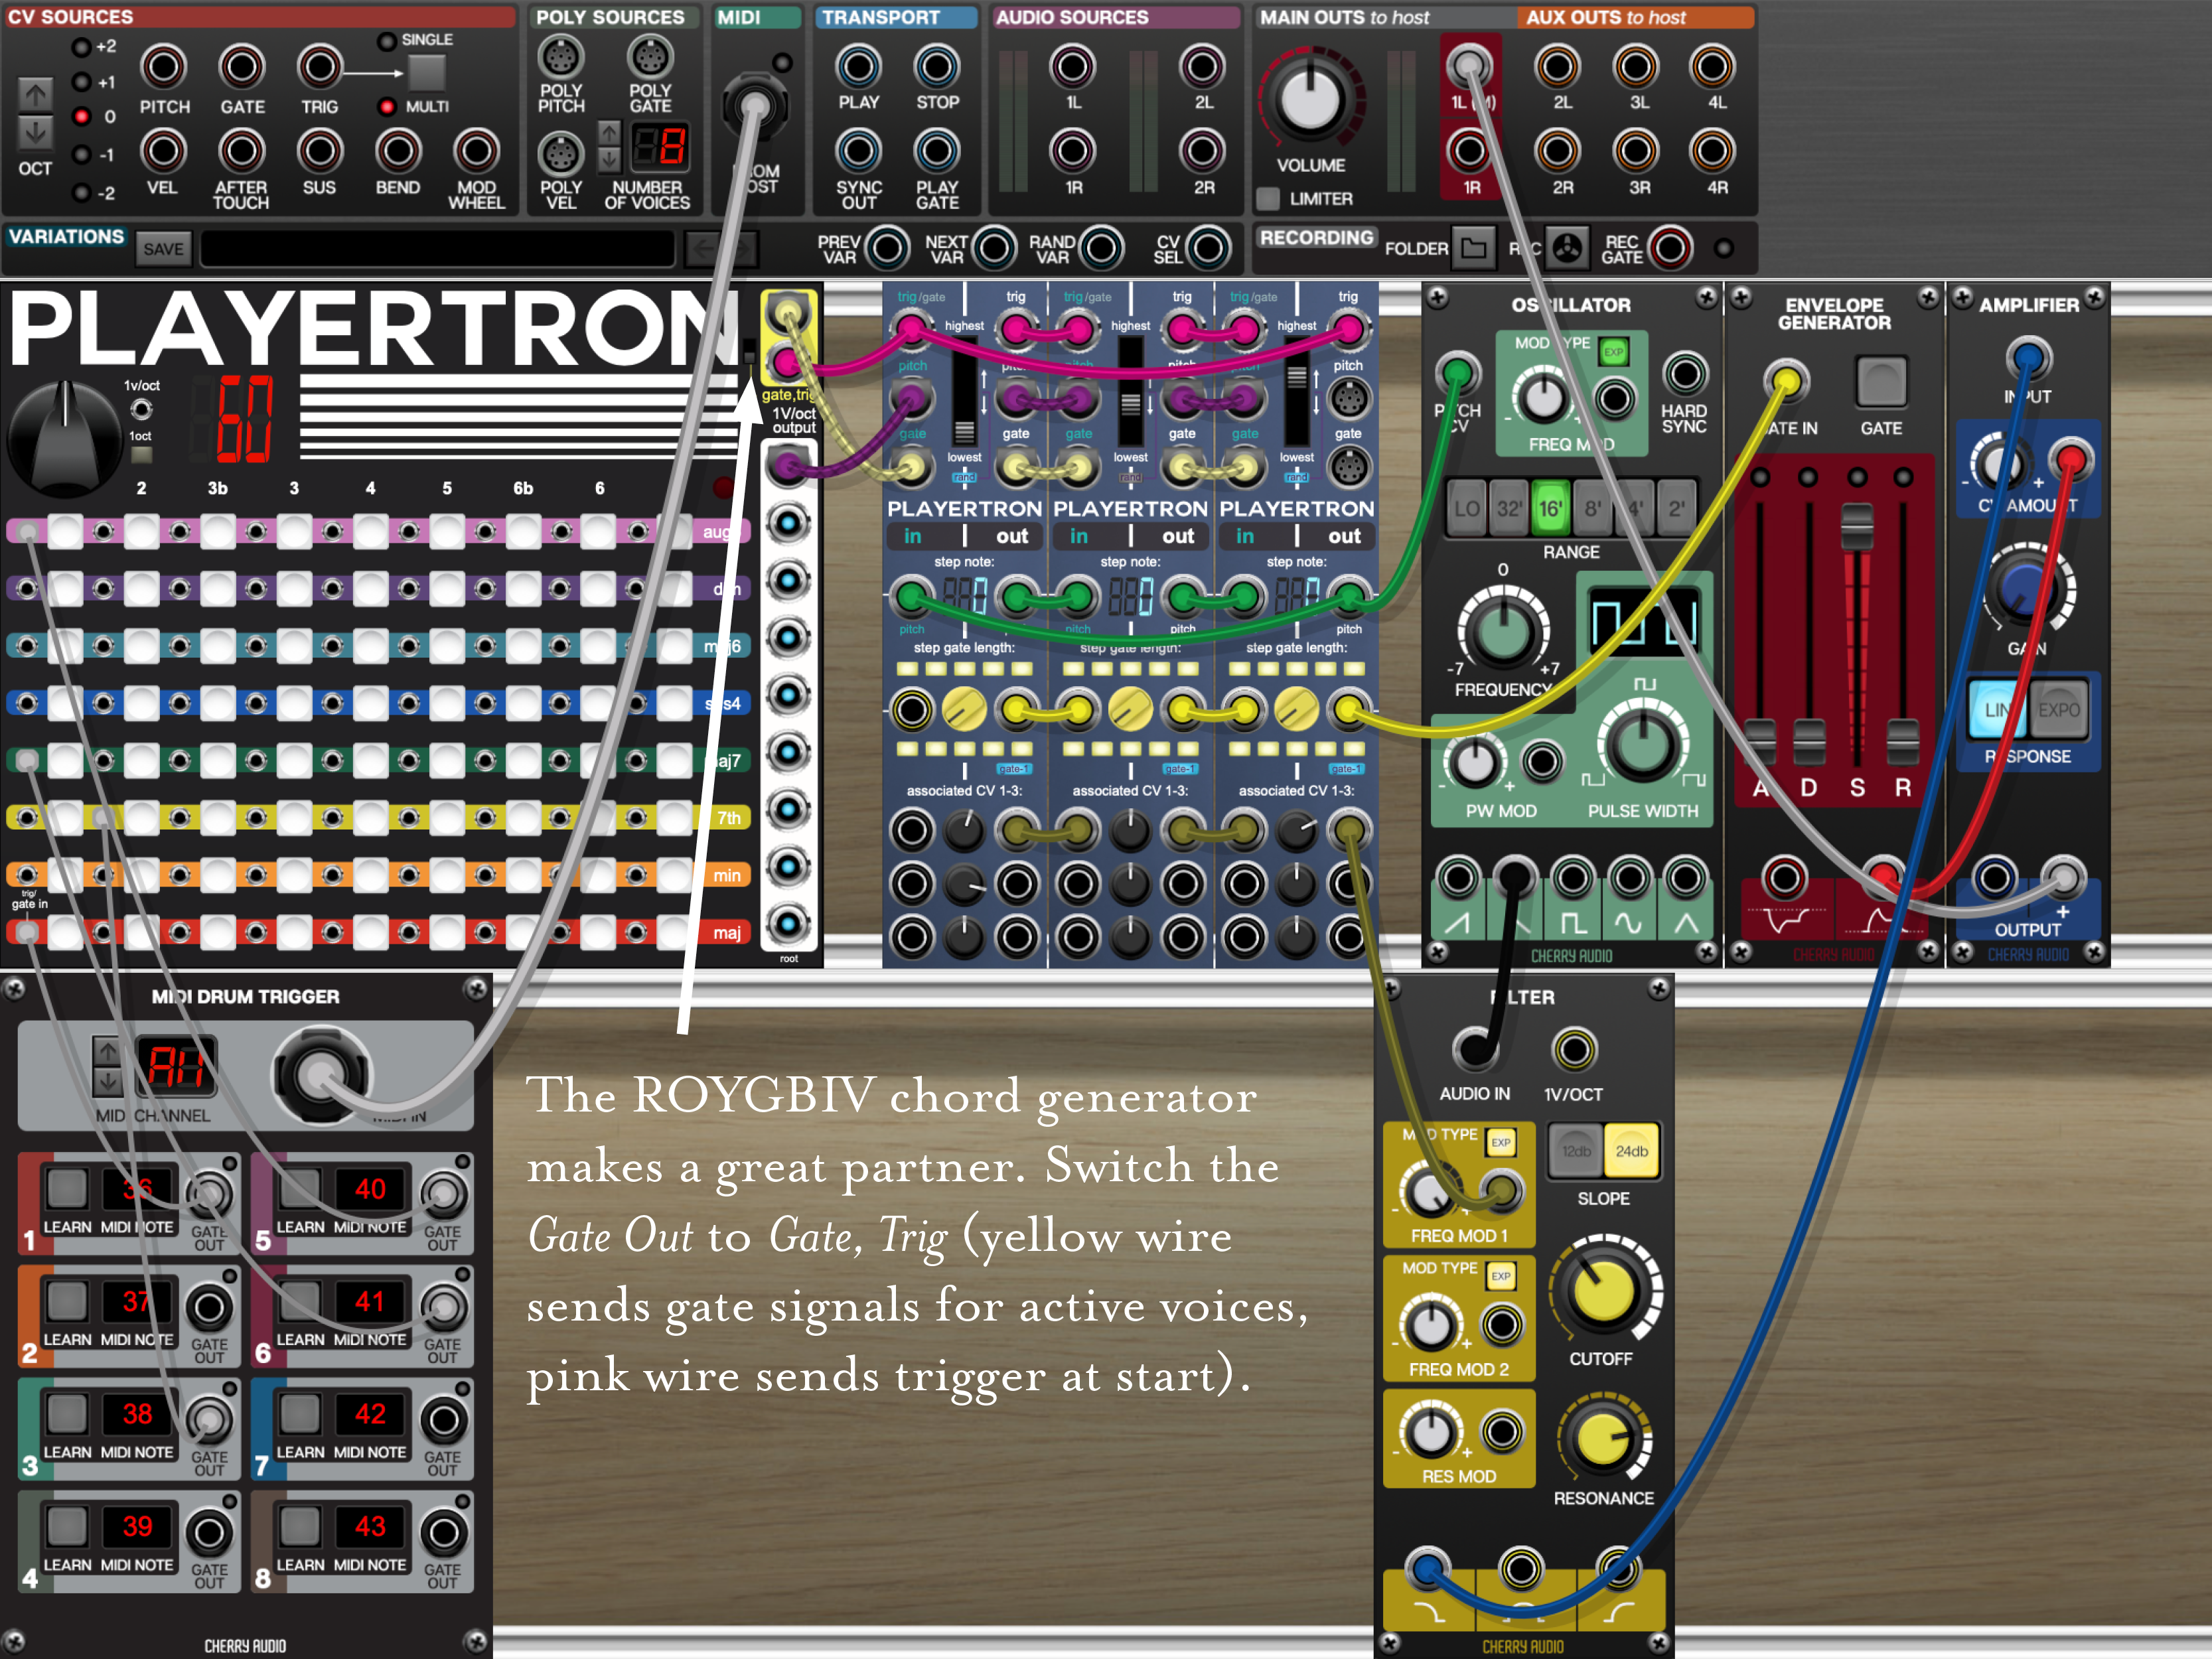Enable the master LIMITER checkbox
Image resolution: width=2212 pixels, height=1659 pixels.
tap(1268, 198)
